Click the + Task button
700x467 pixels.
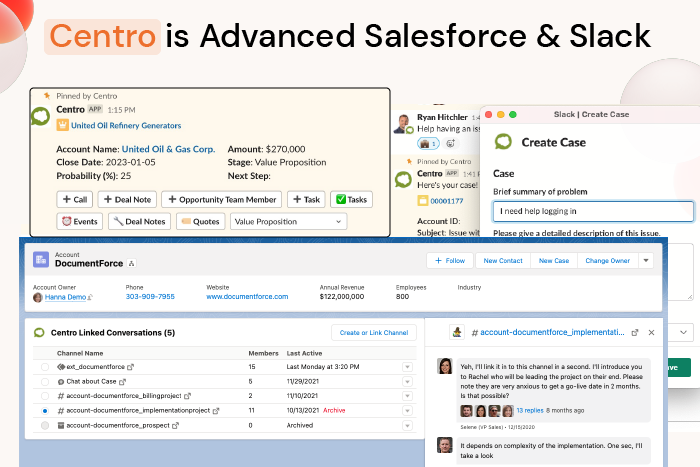tap(306, 200)
